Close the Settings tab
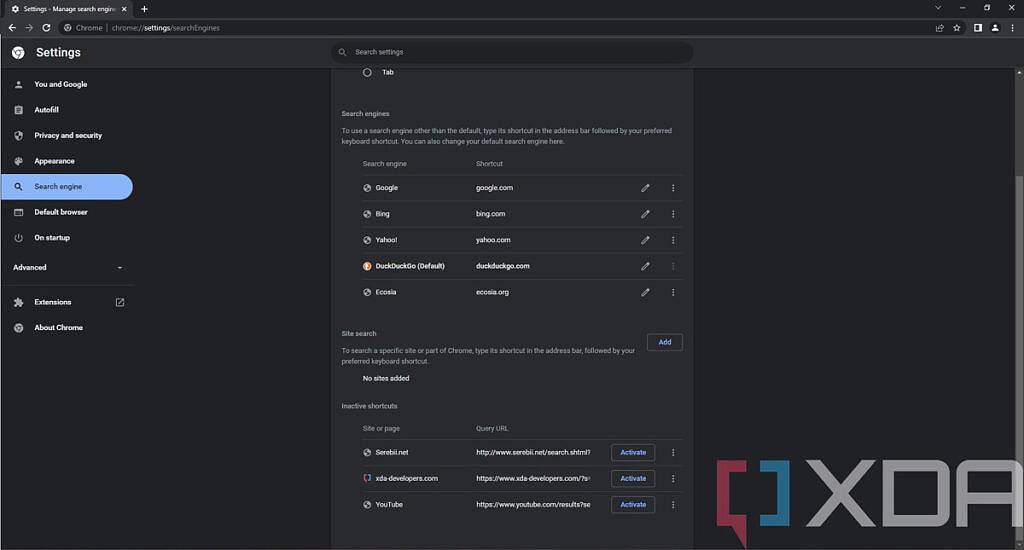The height and width of the screenshot is (550, 1024). click(x=124, y=9)
